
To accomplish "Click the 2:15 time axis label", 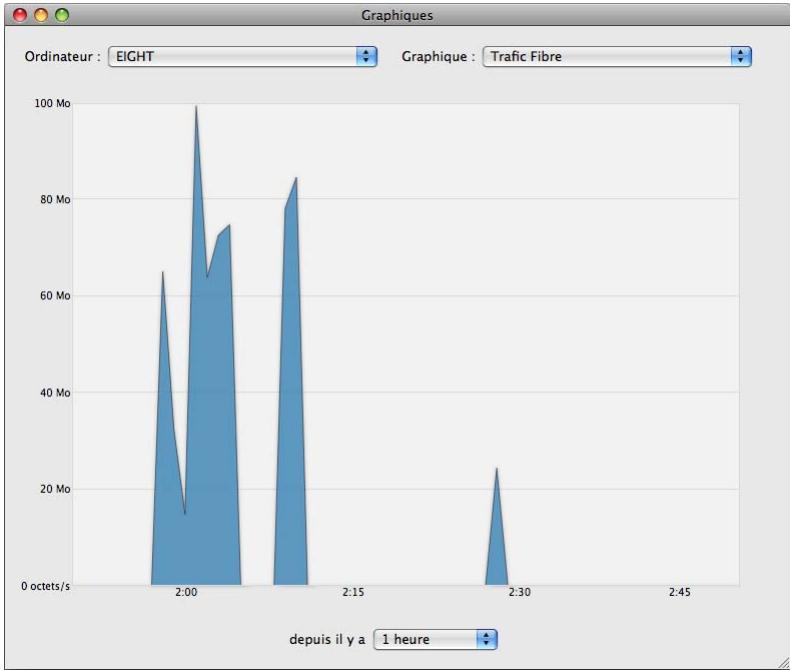I will [x=353, y=592].
